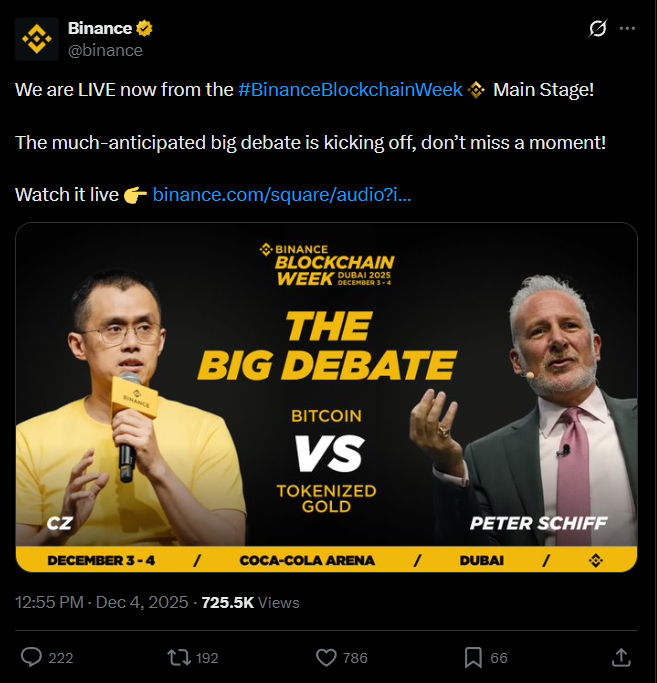Open the #BinanceBlockchainWeek hashtag
This screenshot has height=683, width=657.
point(350,90)
